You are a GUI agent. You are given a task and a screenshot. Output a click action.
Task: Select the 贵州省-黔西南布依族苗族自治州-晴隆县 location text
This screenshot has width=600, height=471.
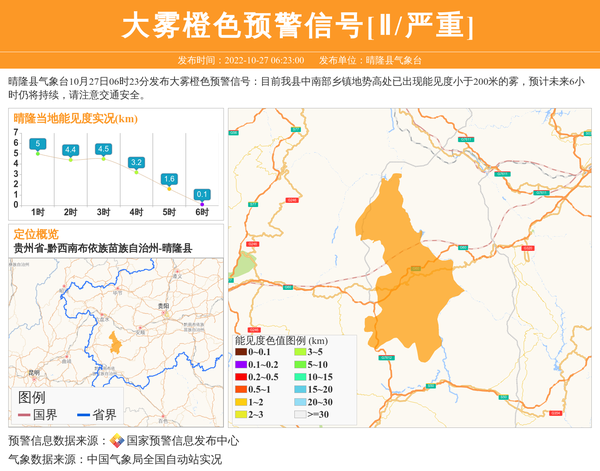coord(103,248)
